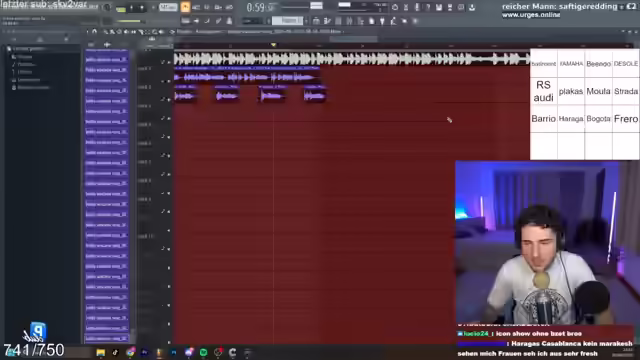Mute the second playlist track
This screenshot has height=360, width=640.
[169, 81]
